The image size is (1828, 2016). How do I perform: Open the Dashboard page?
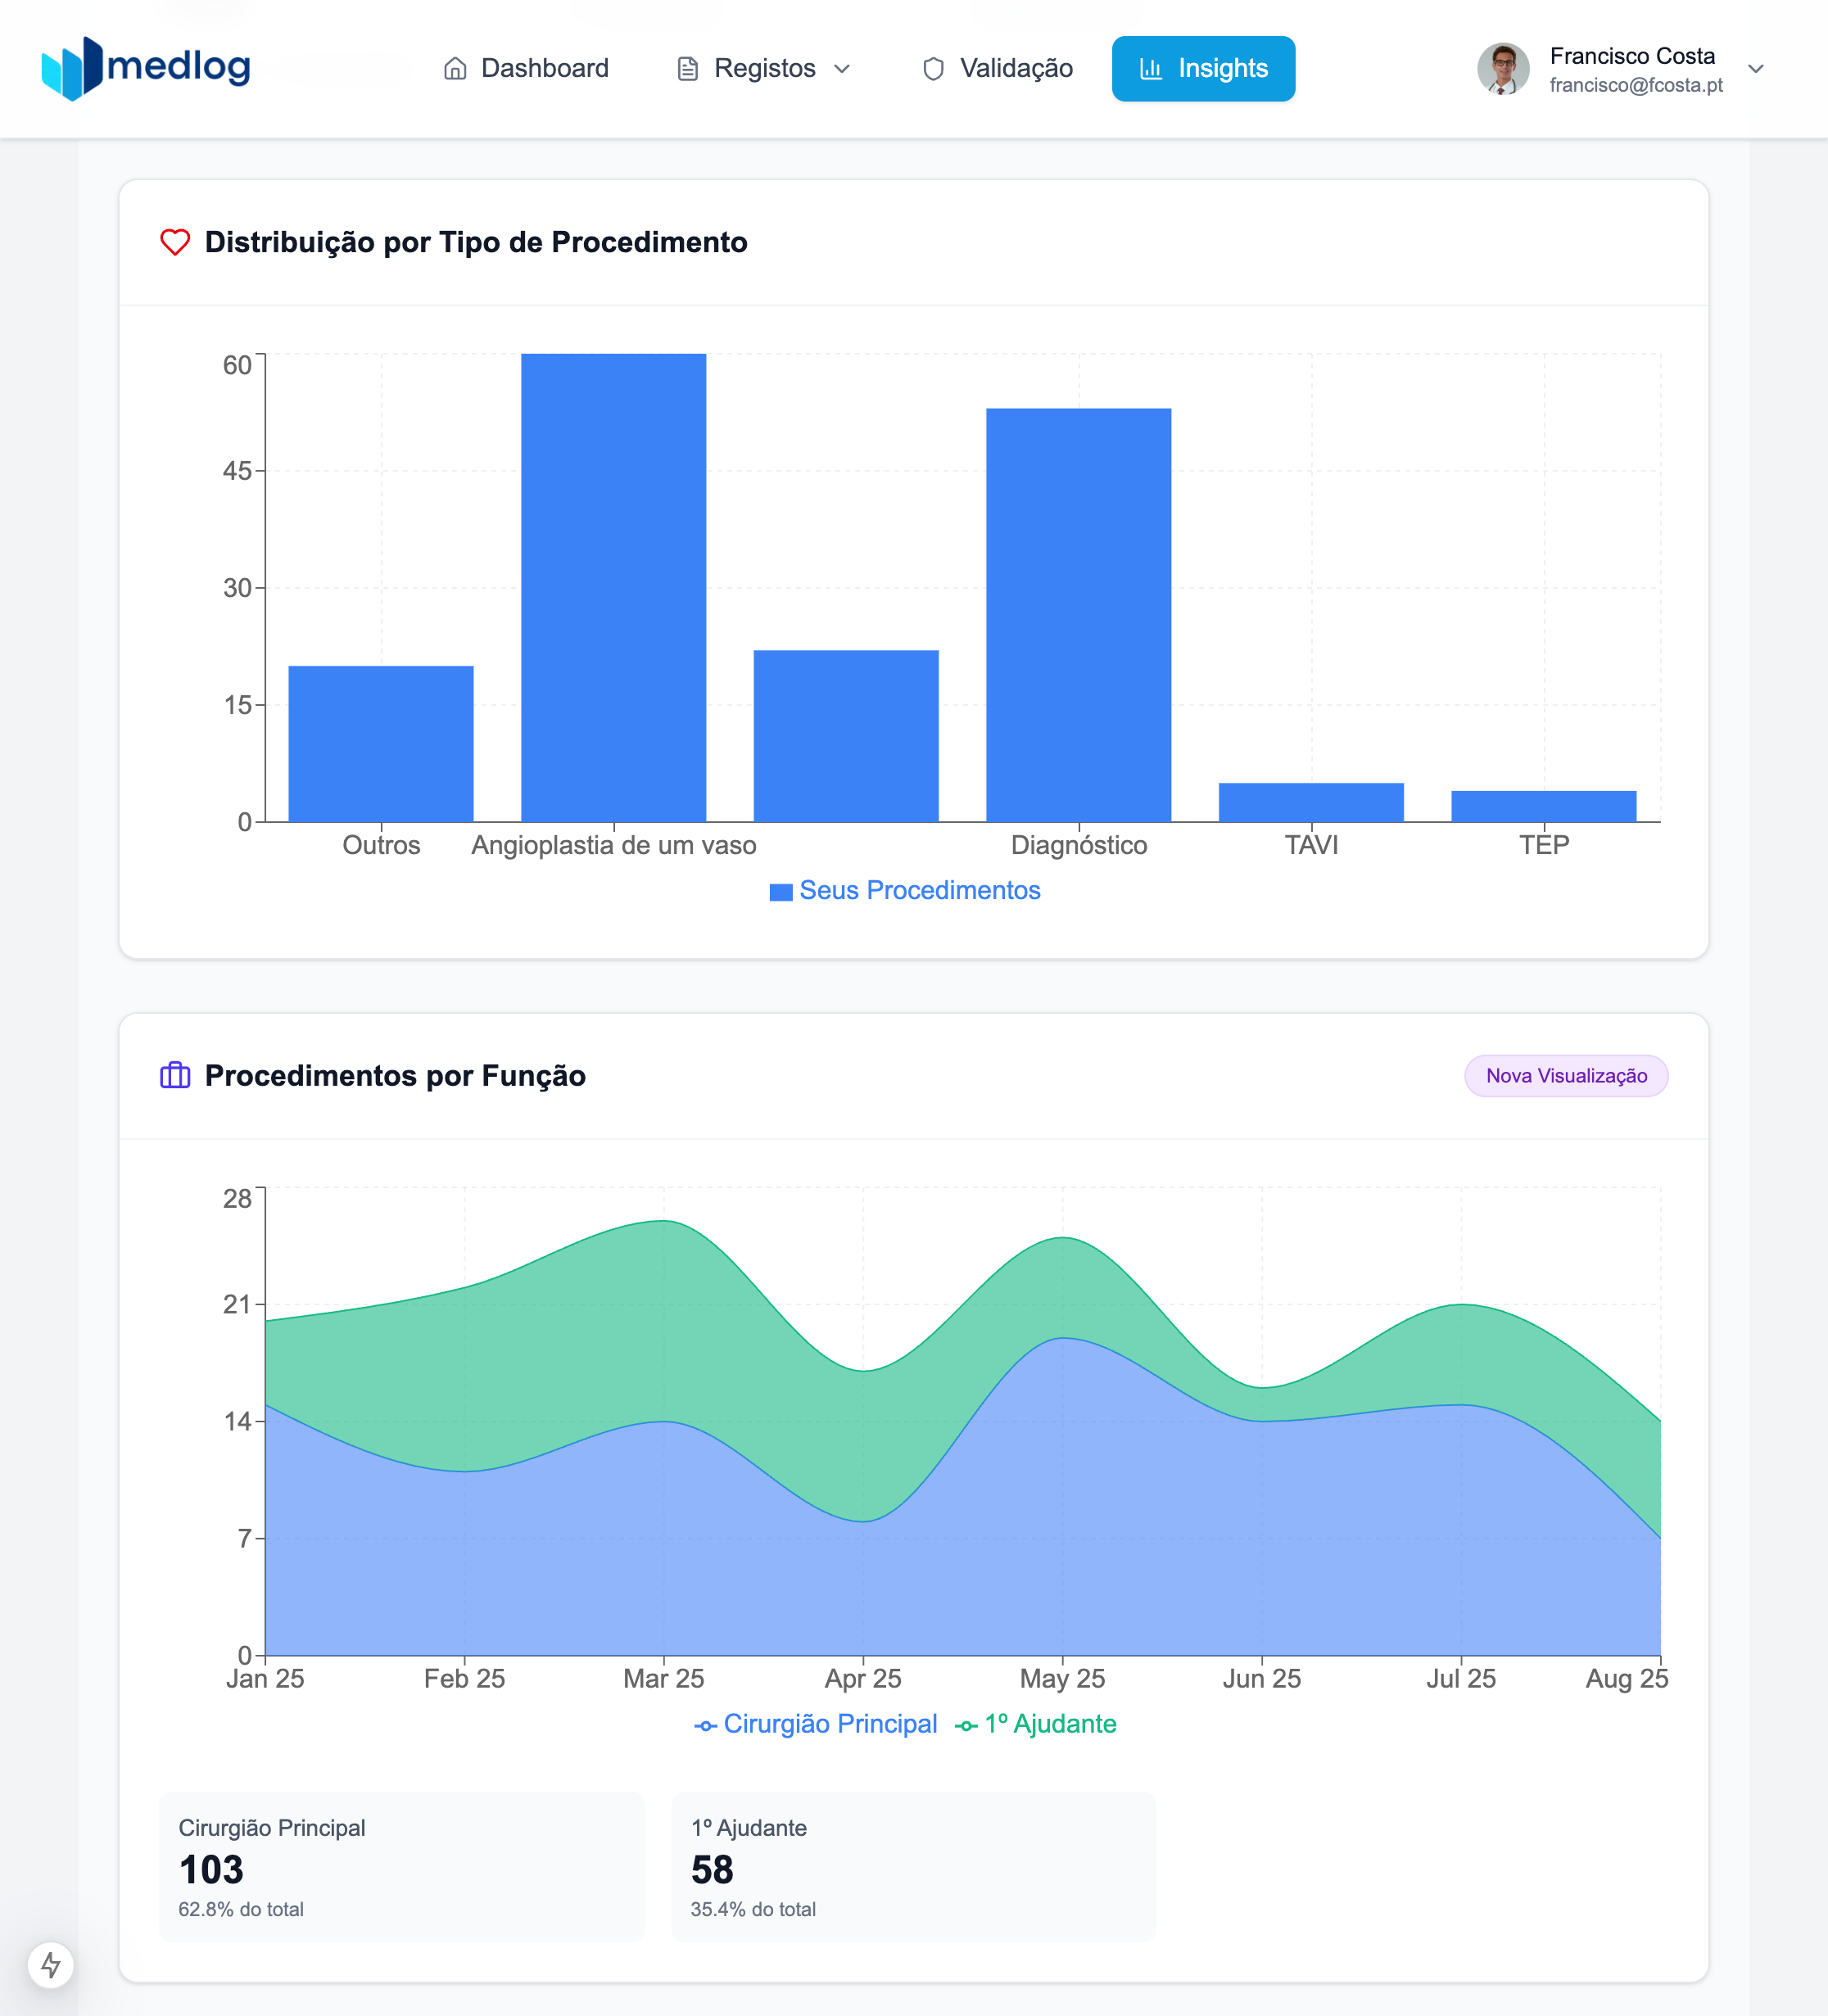[544, 69]
